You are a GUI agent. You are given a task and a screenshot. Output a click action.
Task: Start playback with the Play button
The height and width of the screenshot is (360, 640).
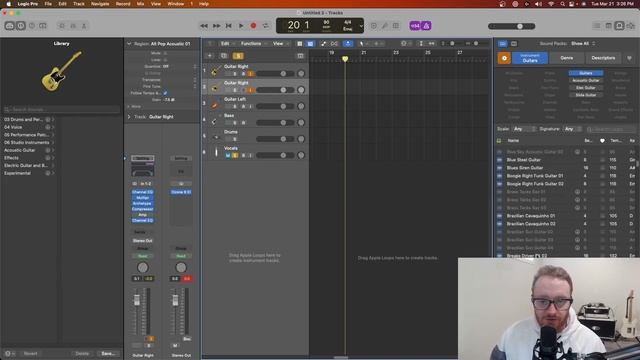click(x=241, y=26)
